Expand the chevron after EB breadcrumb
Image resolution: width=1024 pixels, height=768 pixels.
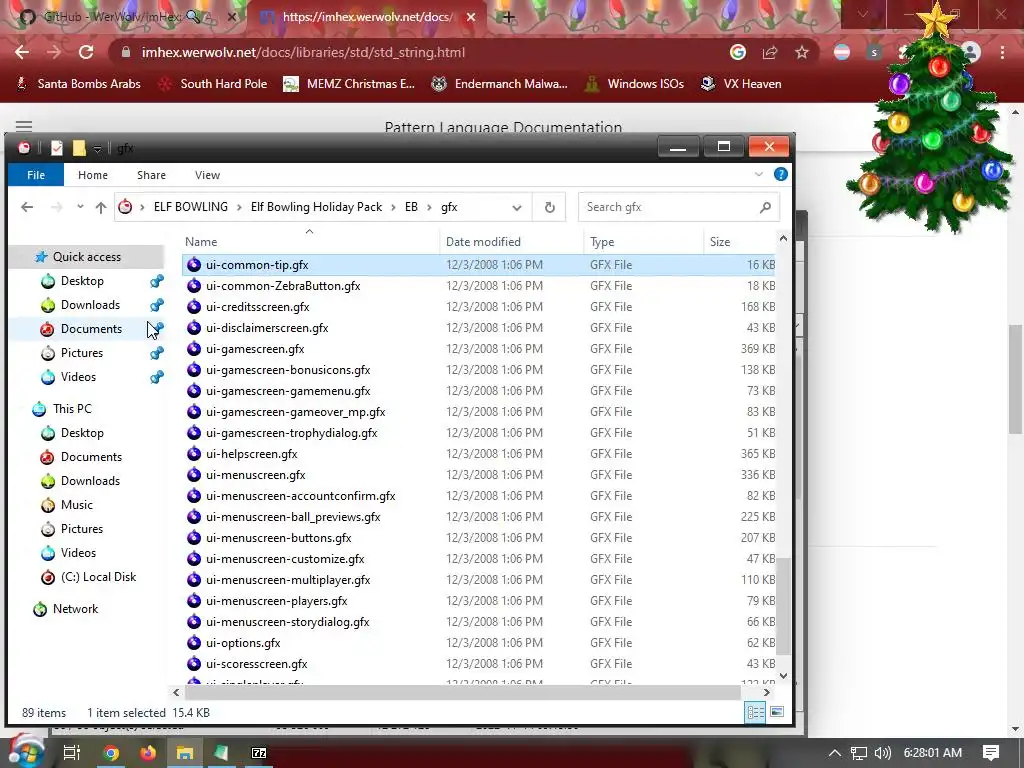(x=429, y=207)
